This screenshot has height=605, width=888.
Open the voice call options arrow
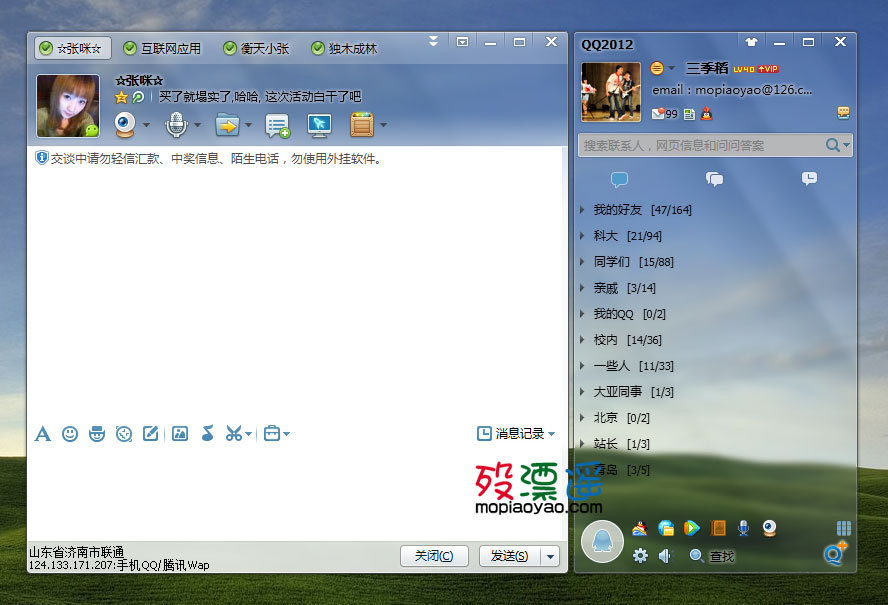tap(198, 125)
